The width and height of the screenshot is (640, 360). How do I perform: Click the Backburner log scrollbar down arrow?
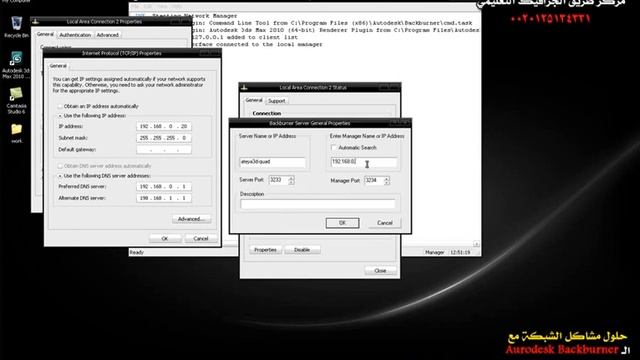pos(476,244)
